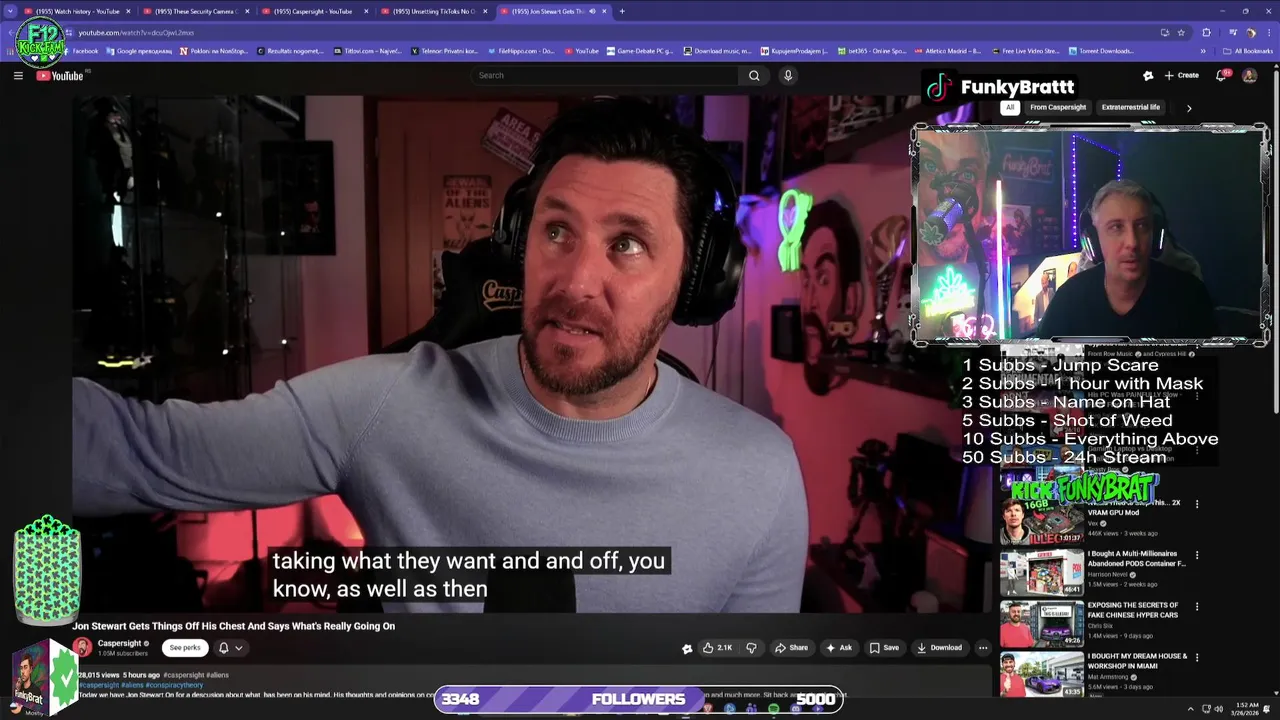Select the From Caspersight chip
This screenshot has height=720, width=1280.
1058,107
